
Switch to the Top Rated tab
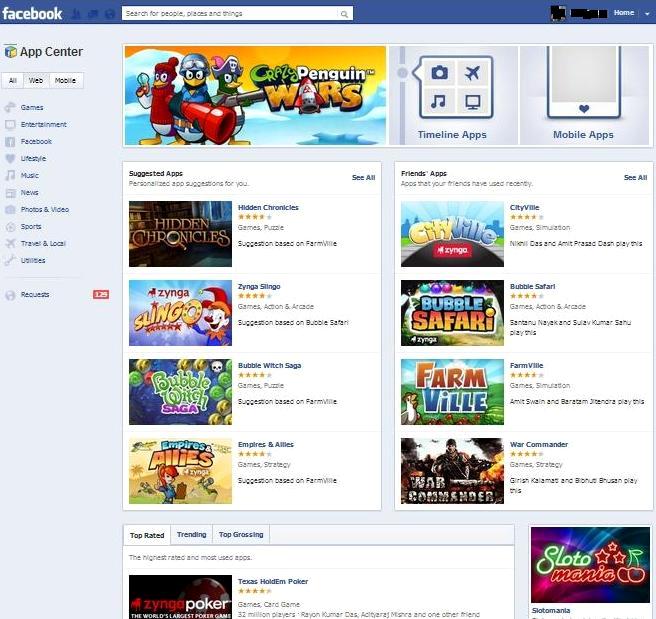coord(147,535)
